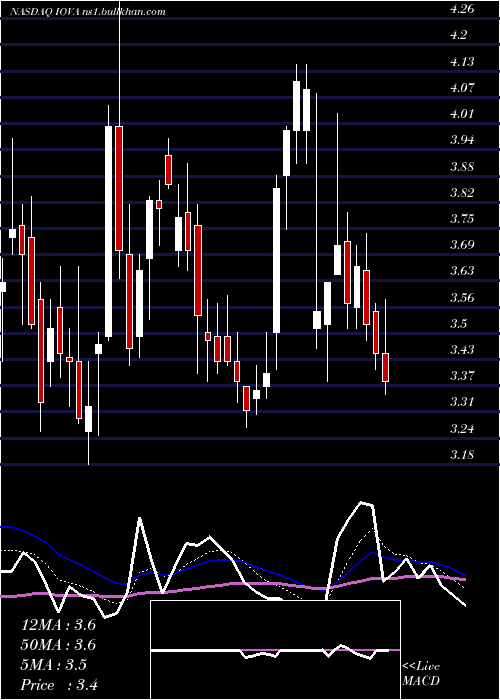The width and height of the screenshot is (500, 700).
Task: Click the <<Live MACD label
Action: coord(421,674)
